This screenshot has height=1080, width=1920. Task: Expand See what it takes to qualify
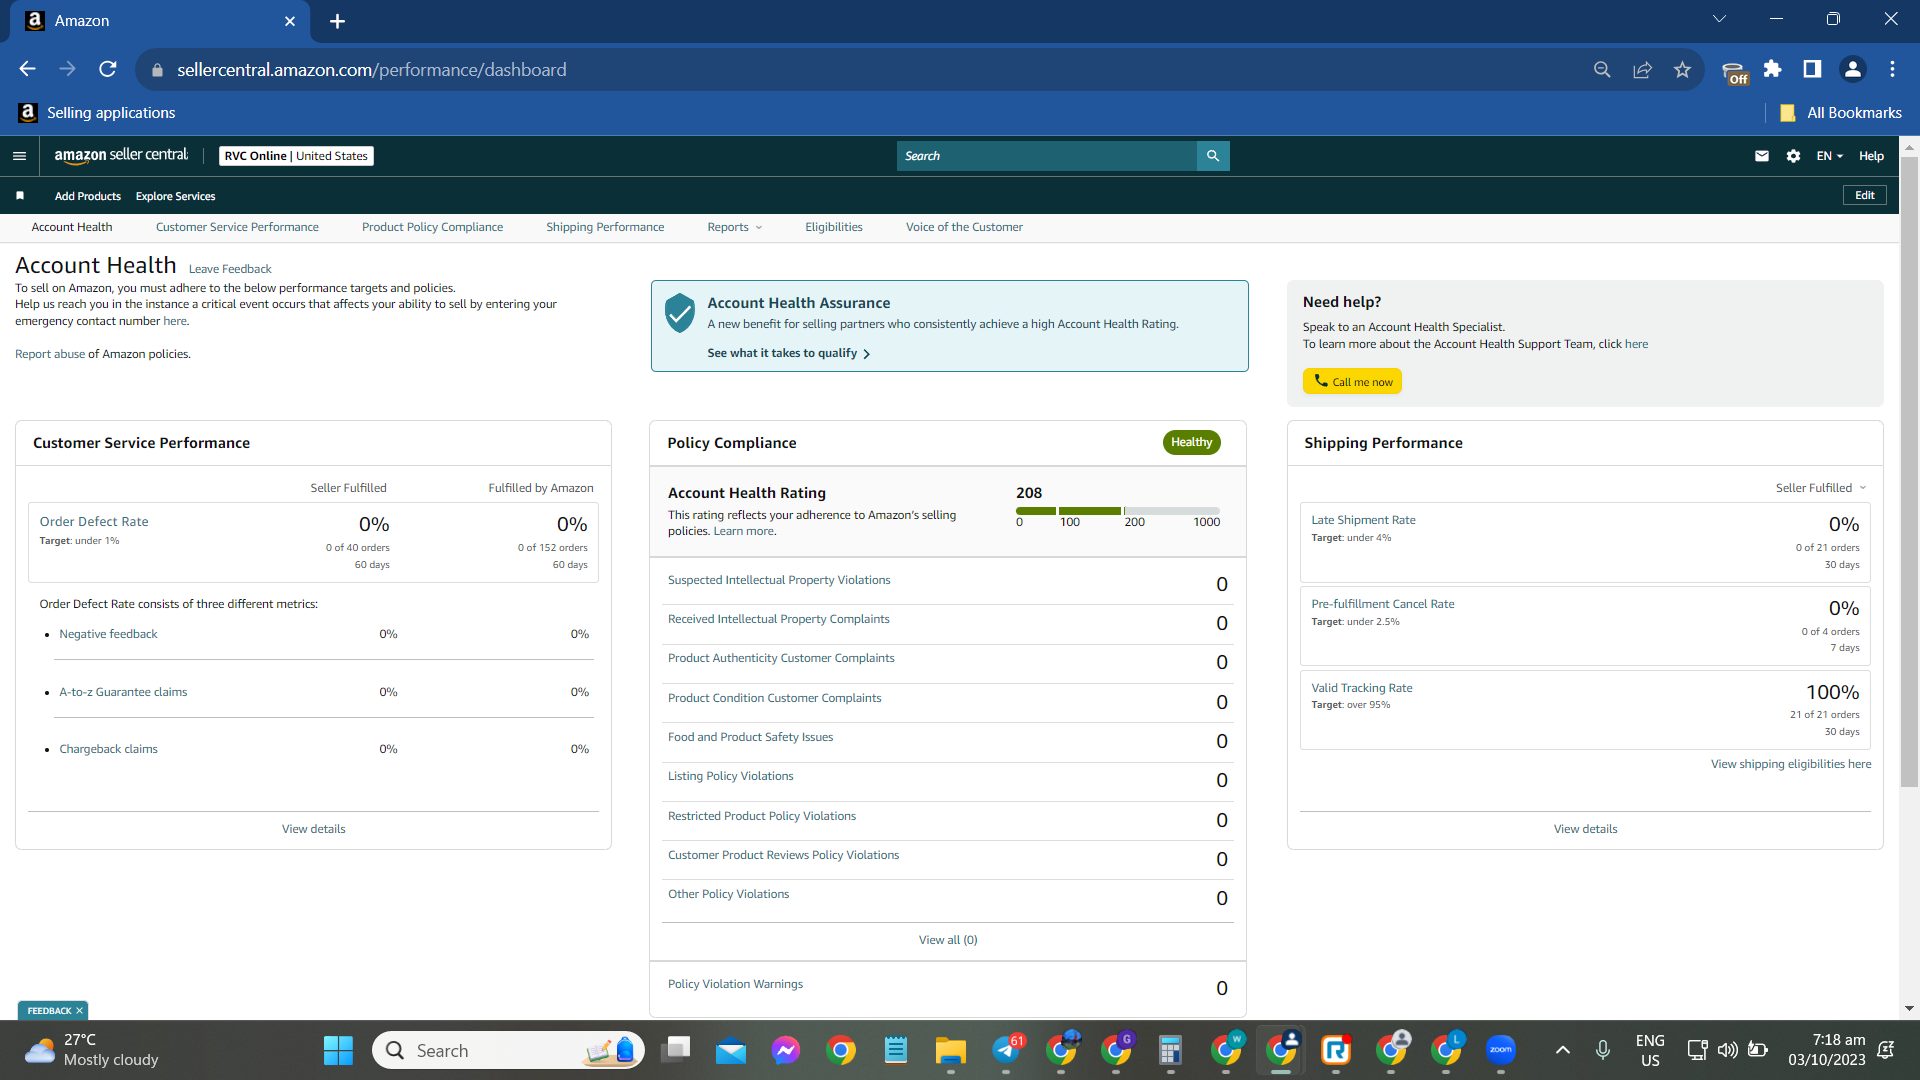pos(788,353)
